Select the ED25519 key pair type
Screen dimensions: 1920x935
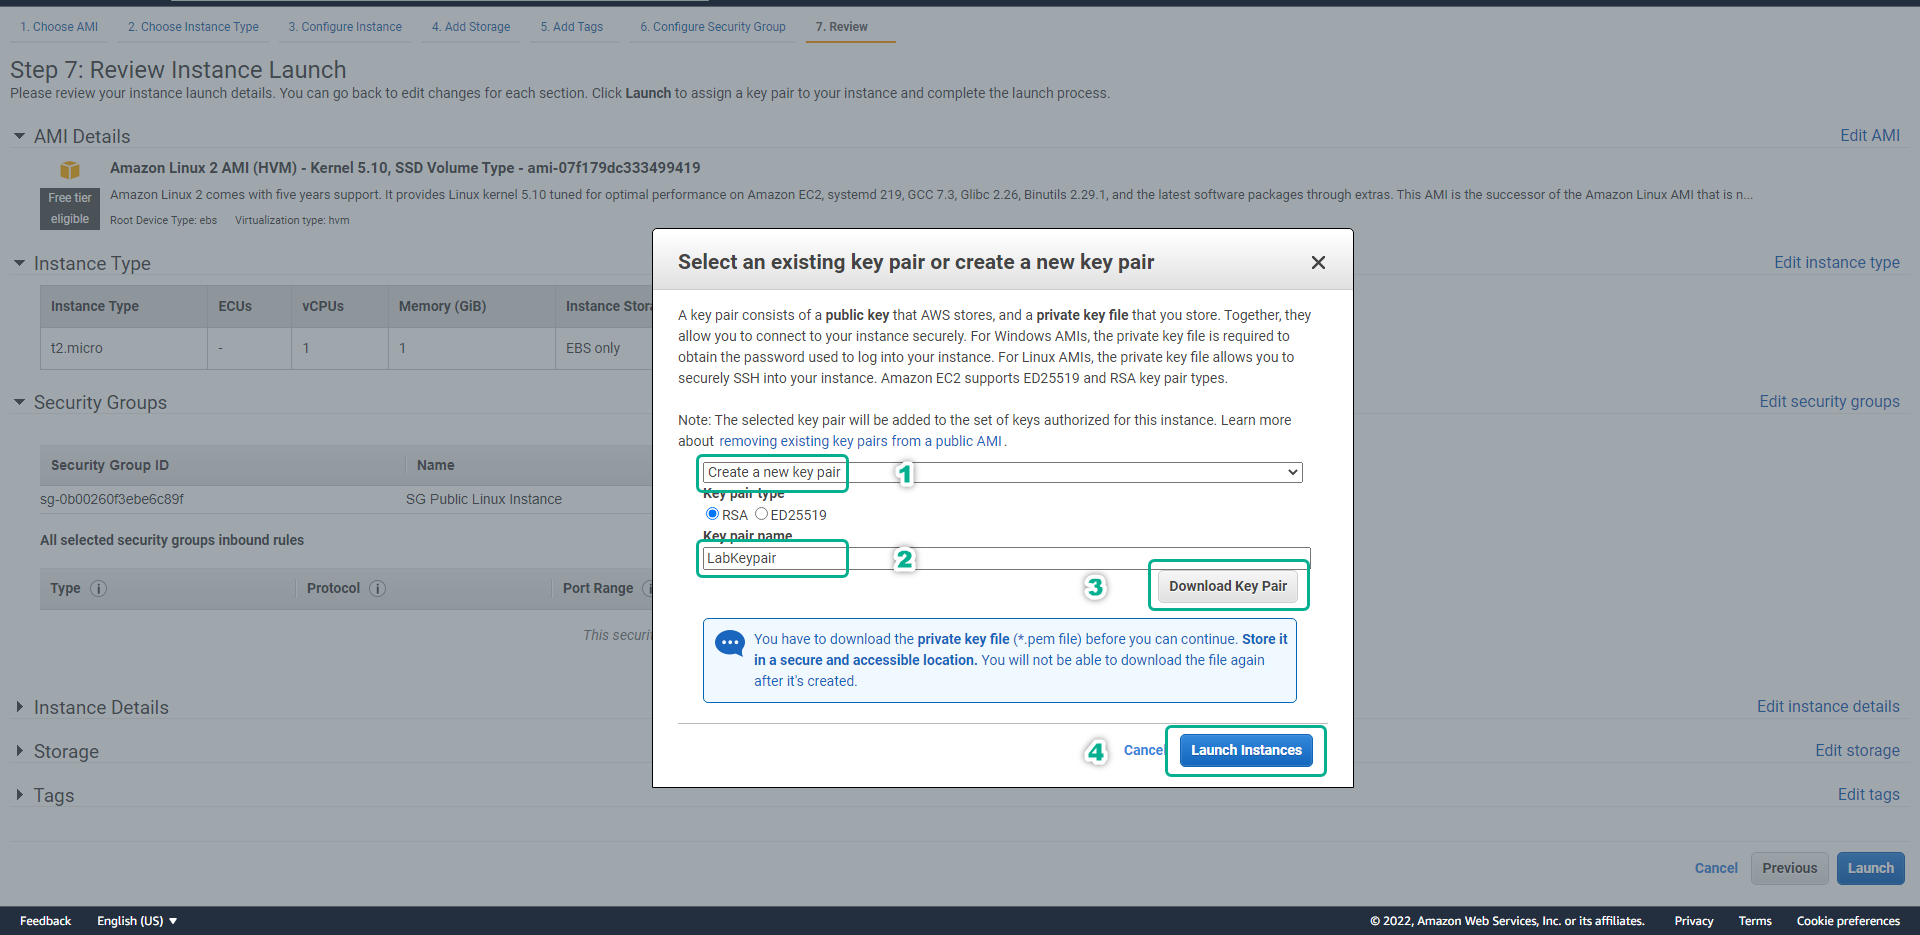(x=761, y=514)
